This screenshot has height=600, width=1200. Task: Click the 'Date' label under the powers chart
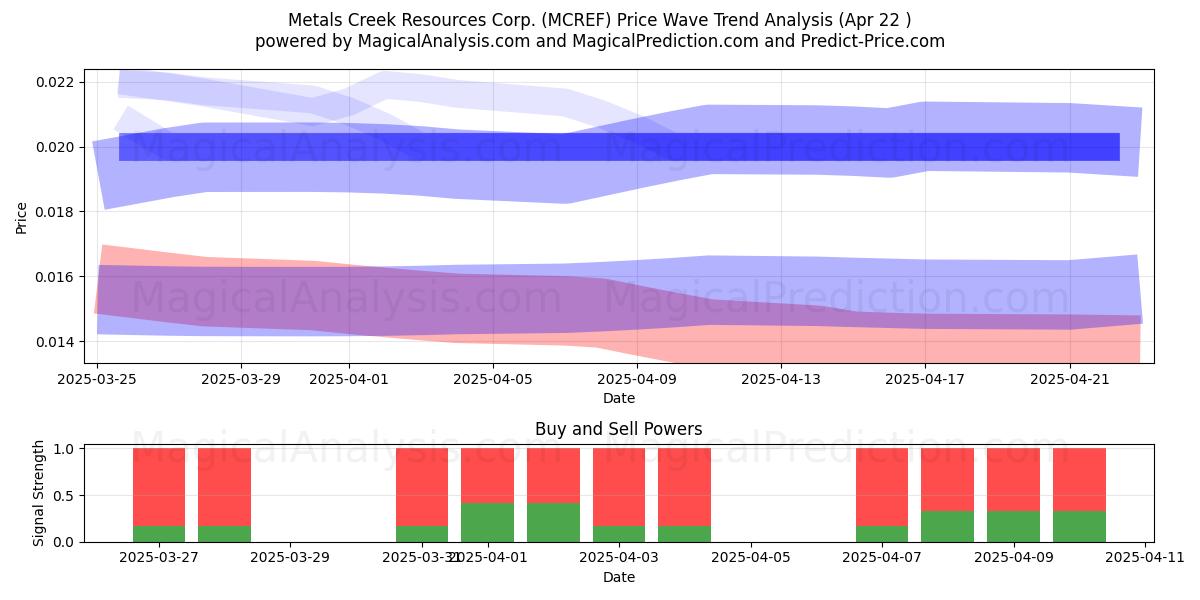point(619,577)
